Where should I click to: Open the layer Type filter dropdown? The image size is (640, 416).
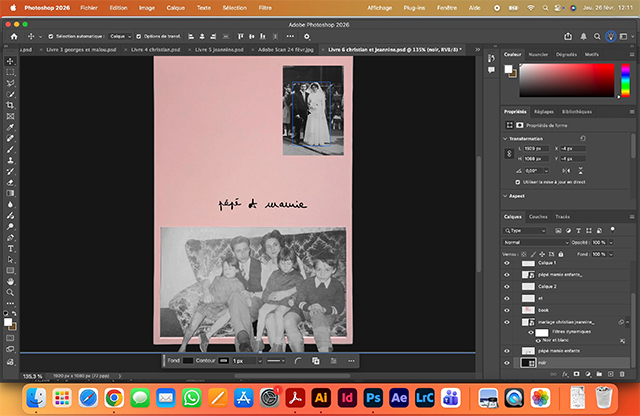click(525, 231)
